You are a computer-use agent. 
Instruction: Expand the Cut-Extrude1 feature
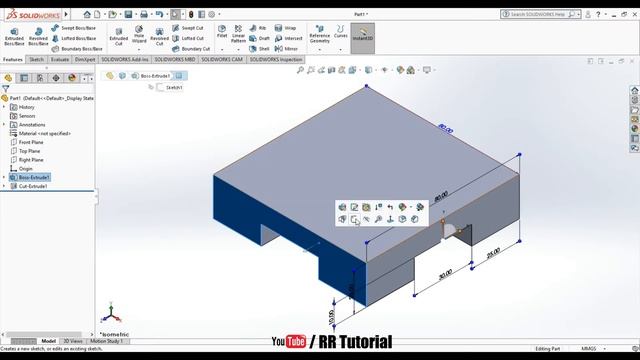pyautogui.click(x=4, y=186)
